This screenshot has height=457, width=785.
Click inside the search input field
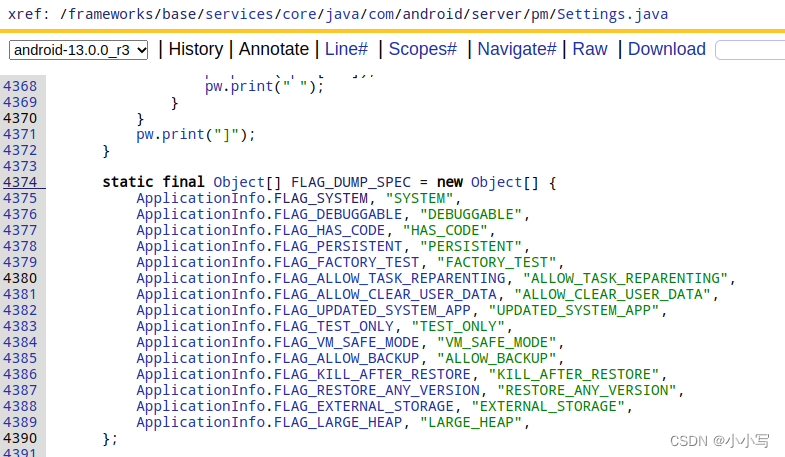click(750, 50)
